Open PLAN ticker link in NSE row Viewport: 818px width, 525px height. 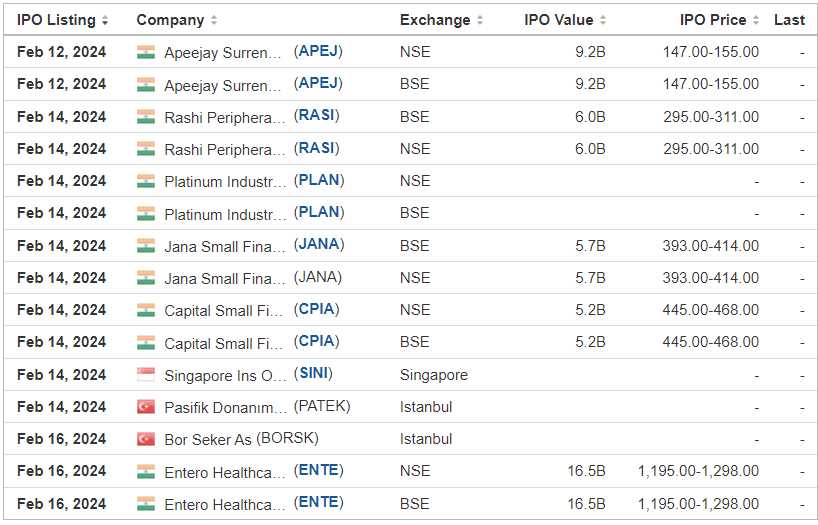[x=319, y=181]
